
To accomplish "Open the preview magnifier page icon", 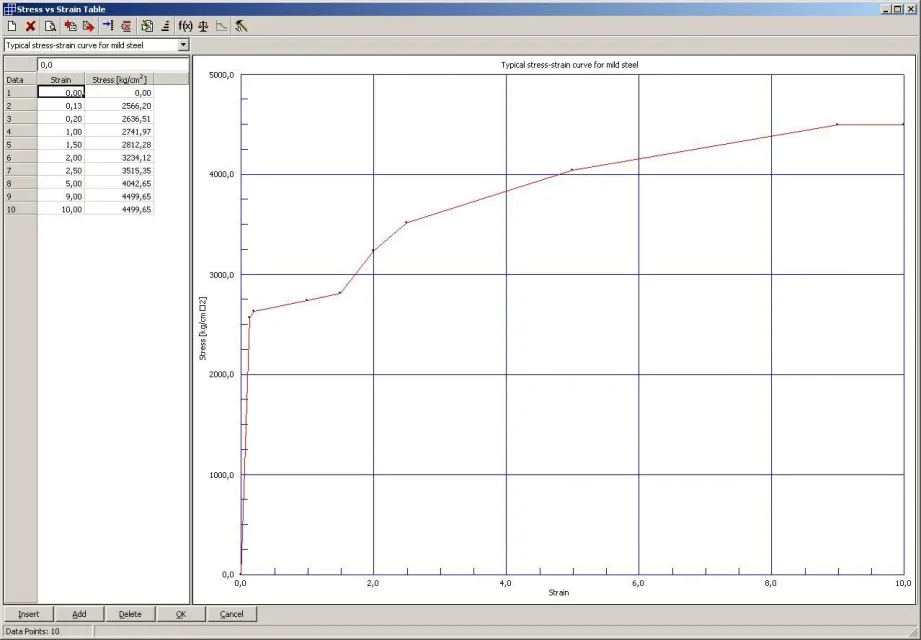I will (x=51, y=26).
